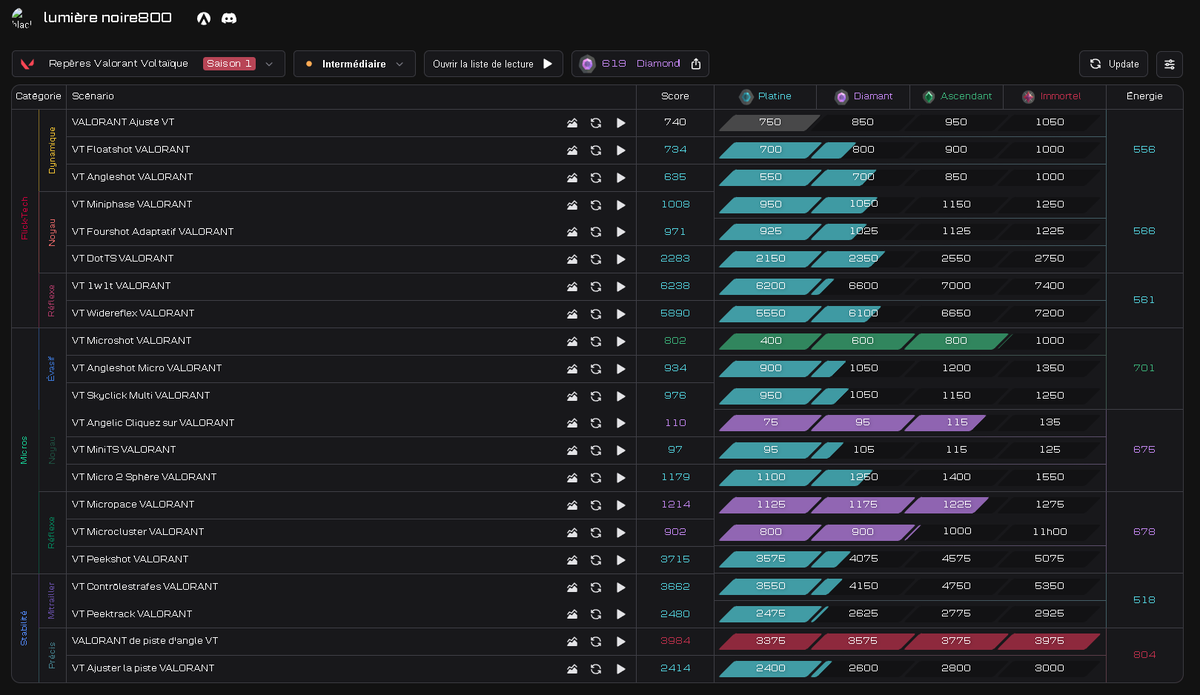Click the Mitrailler subcategory label
This screenshot has height=695, width=1200.
click(52, 600)
